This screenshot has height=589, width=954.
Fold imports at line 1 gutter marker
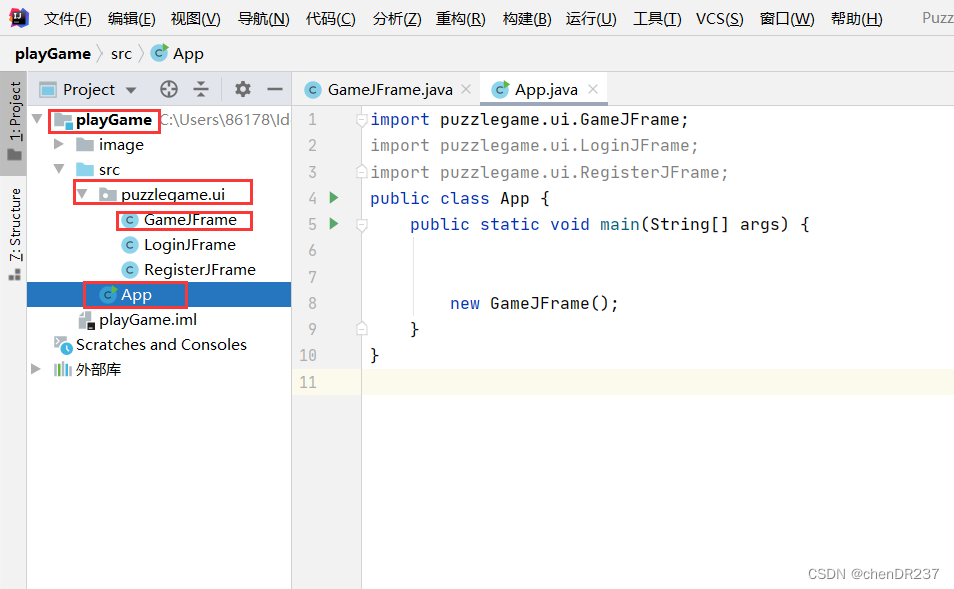tap(361, 120)
